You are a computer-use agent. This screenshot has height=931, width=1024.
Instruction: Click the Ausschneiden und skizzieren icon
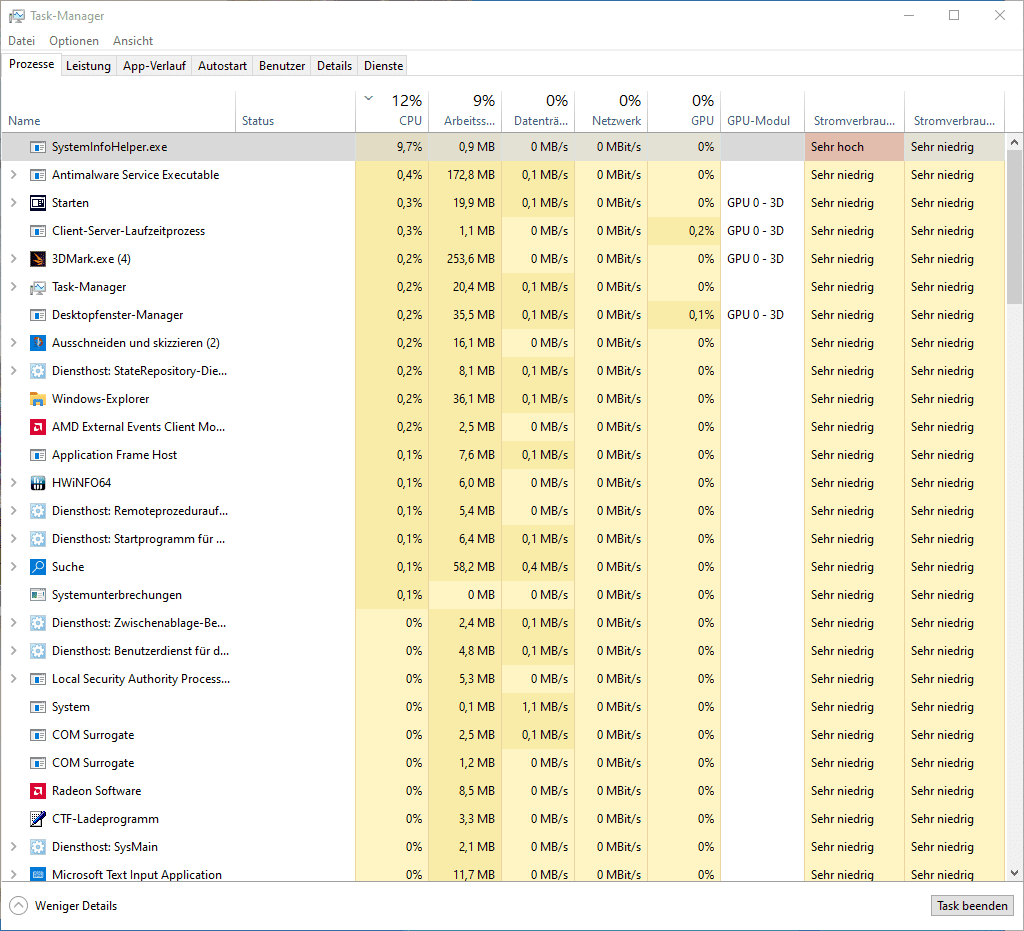38,343
